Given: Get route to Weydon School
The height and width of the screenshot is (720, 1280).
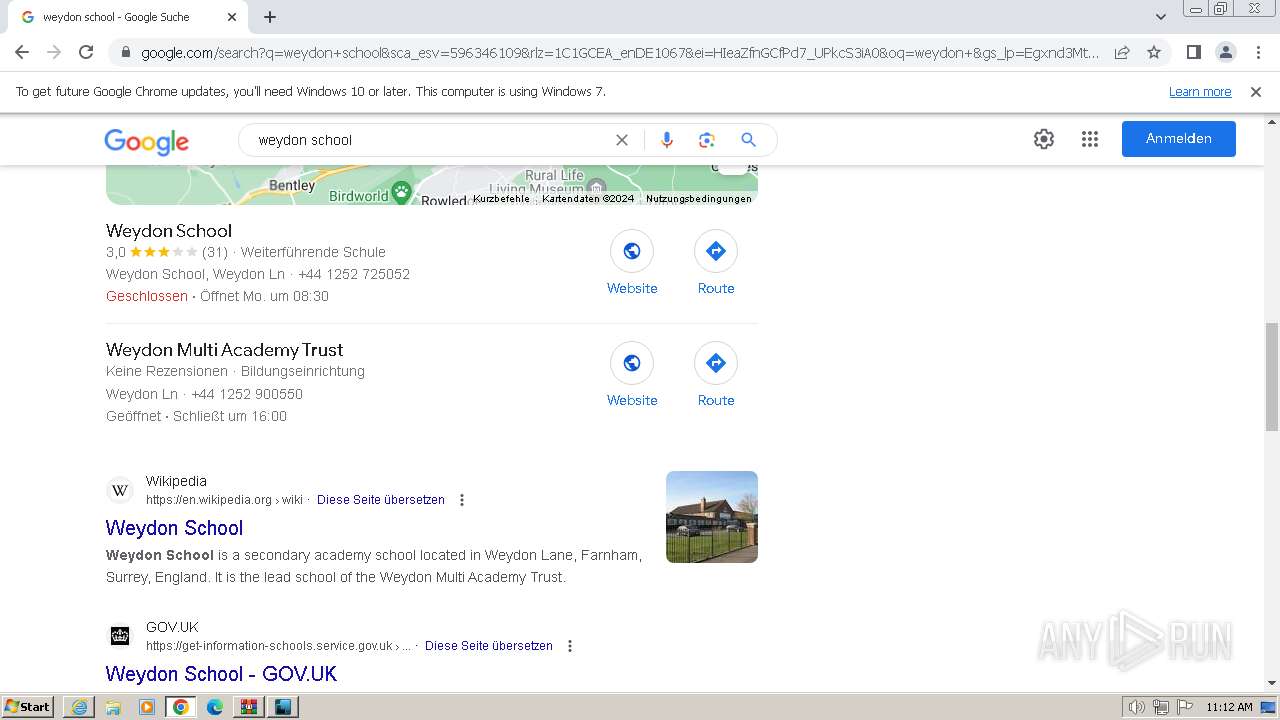Looking at the screenshot, I should tap(716, 251).
